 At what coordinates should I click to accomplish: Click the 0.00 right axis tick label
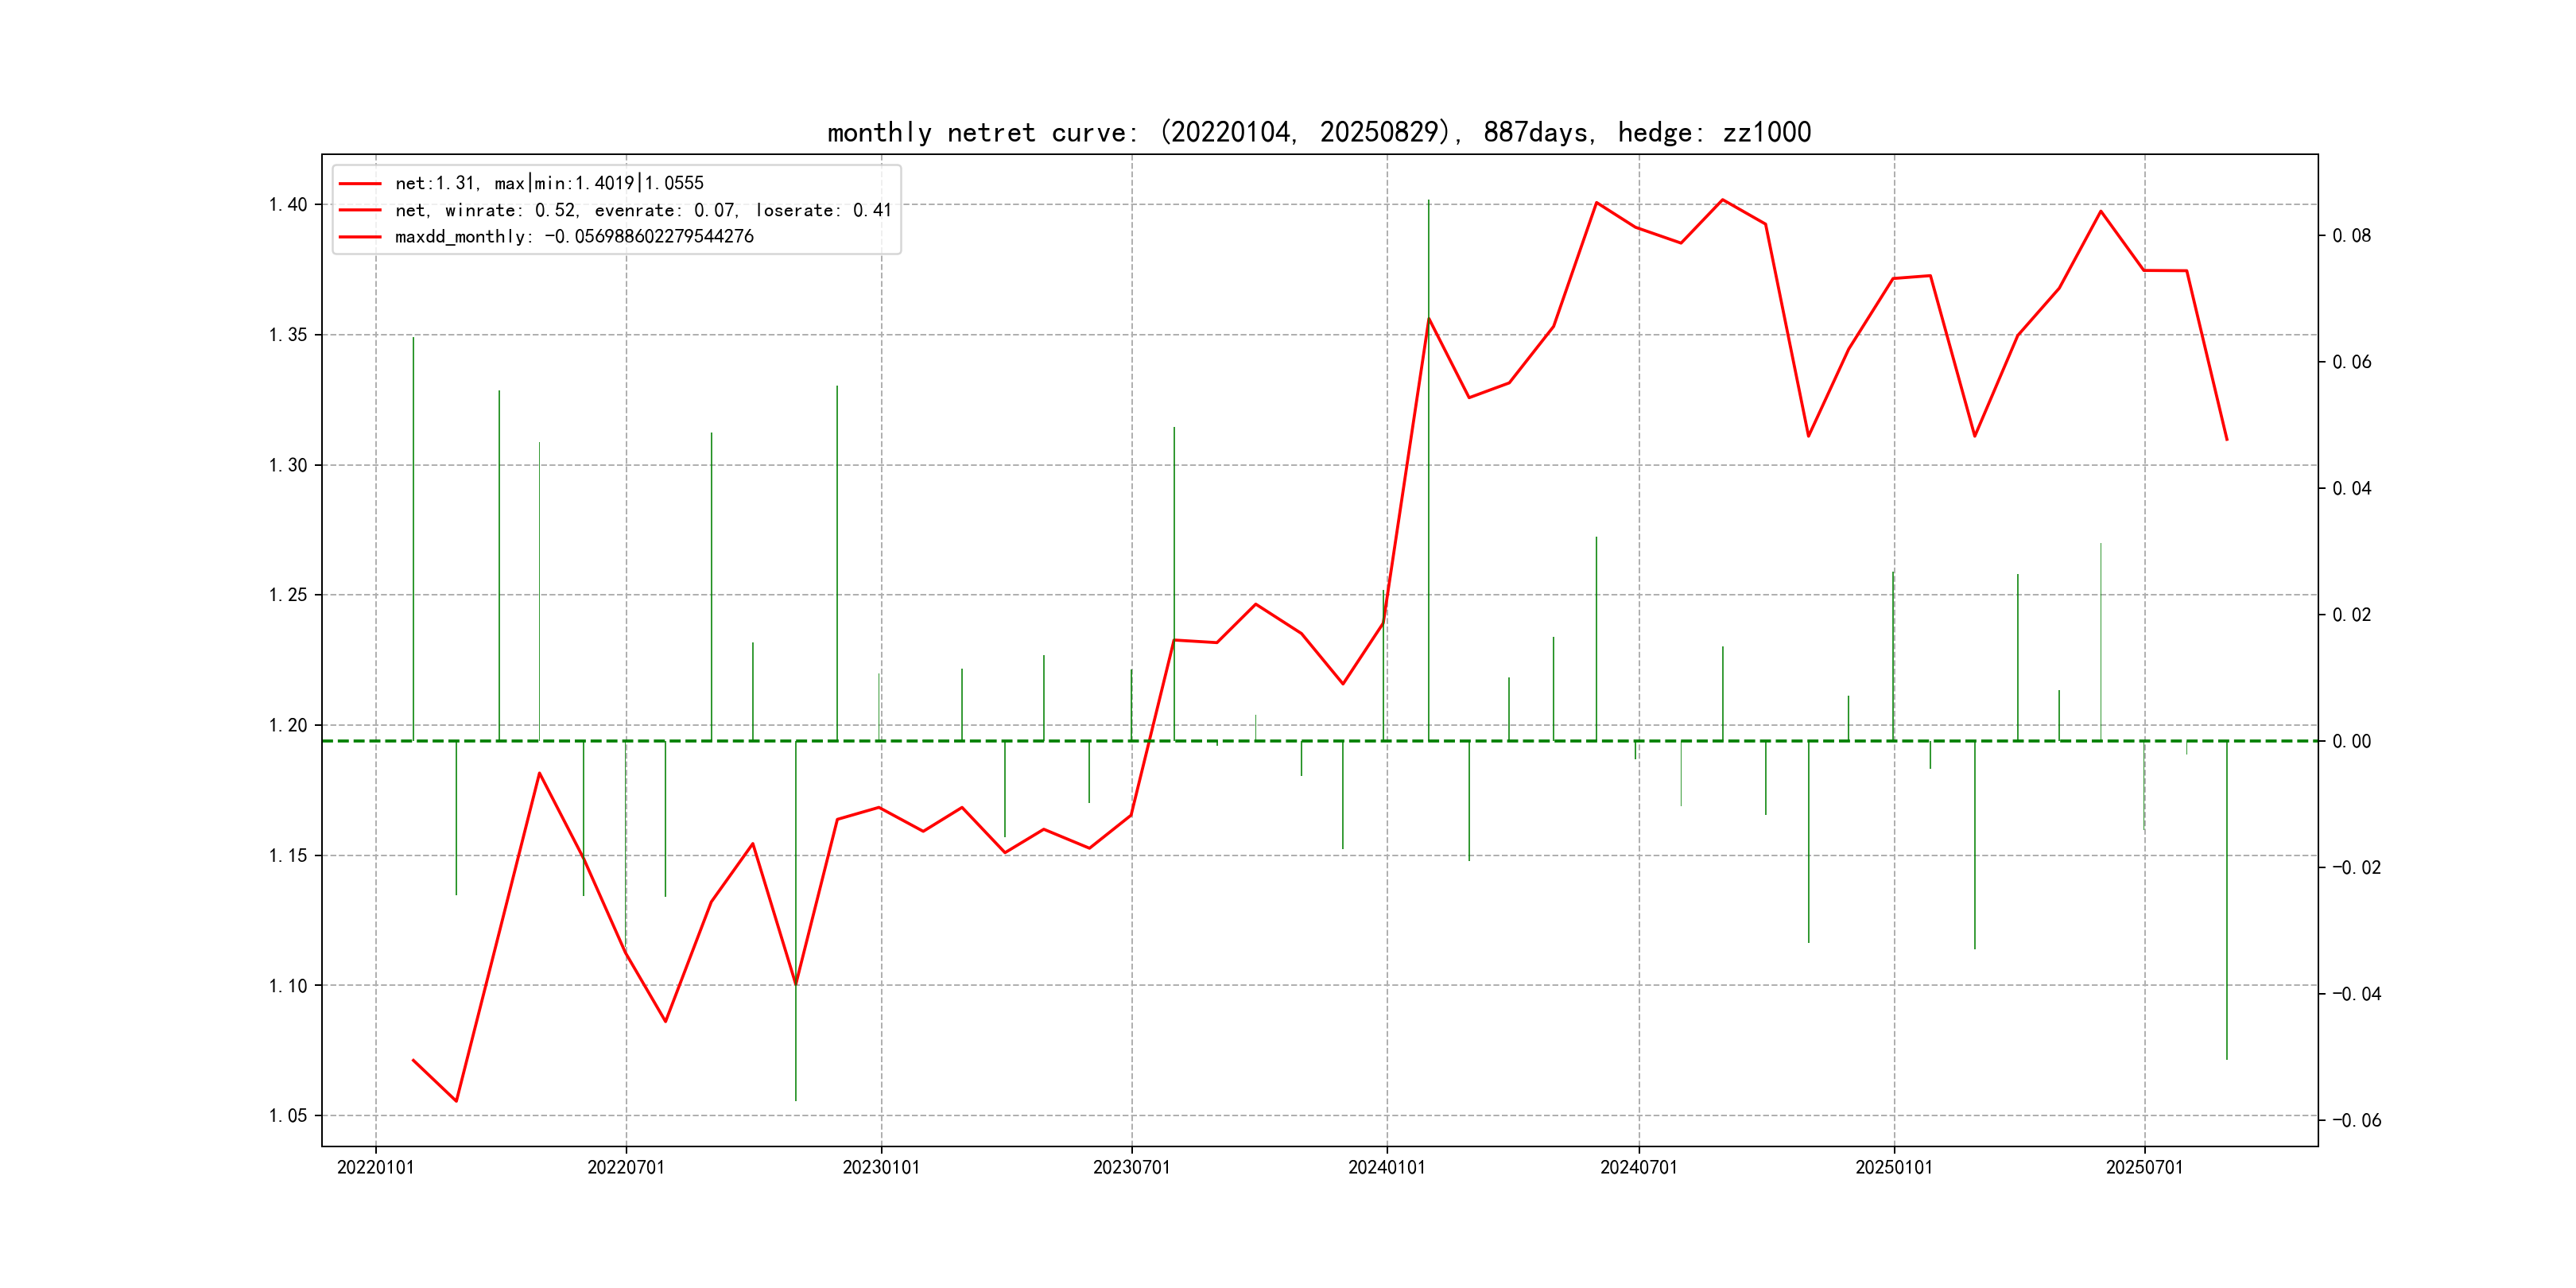[x=2352, y=741]
